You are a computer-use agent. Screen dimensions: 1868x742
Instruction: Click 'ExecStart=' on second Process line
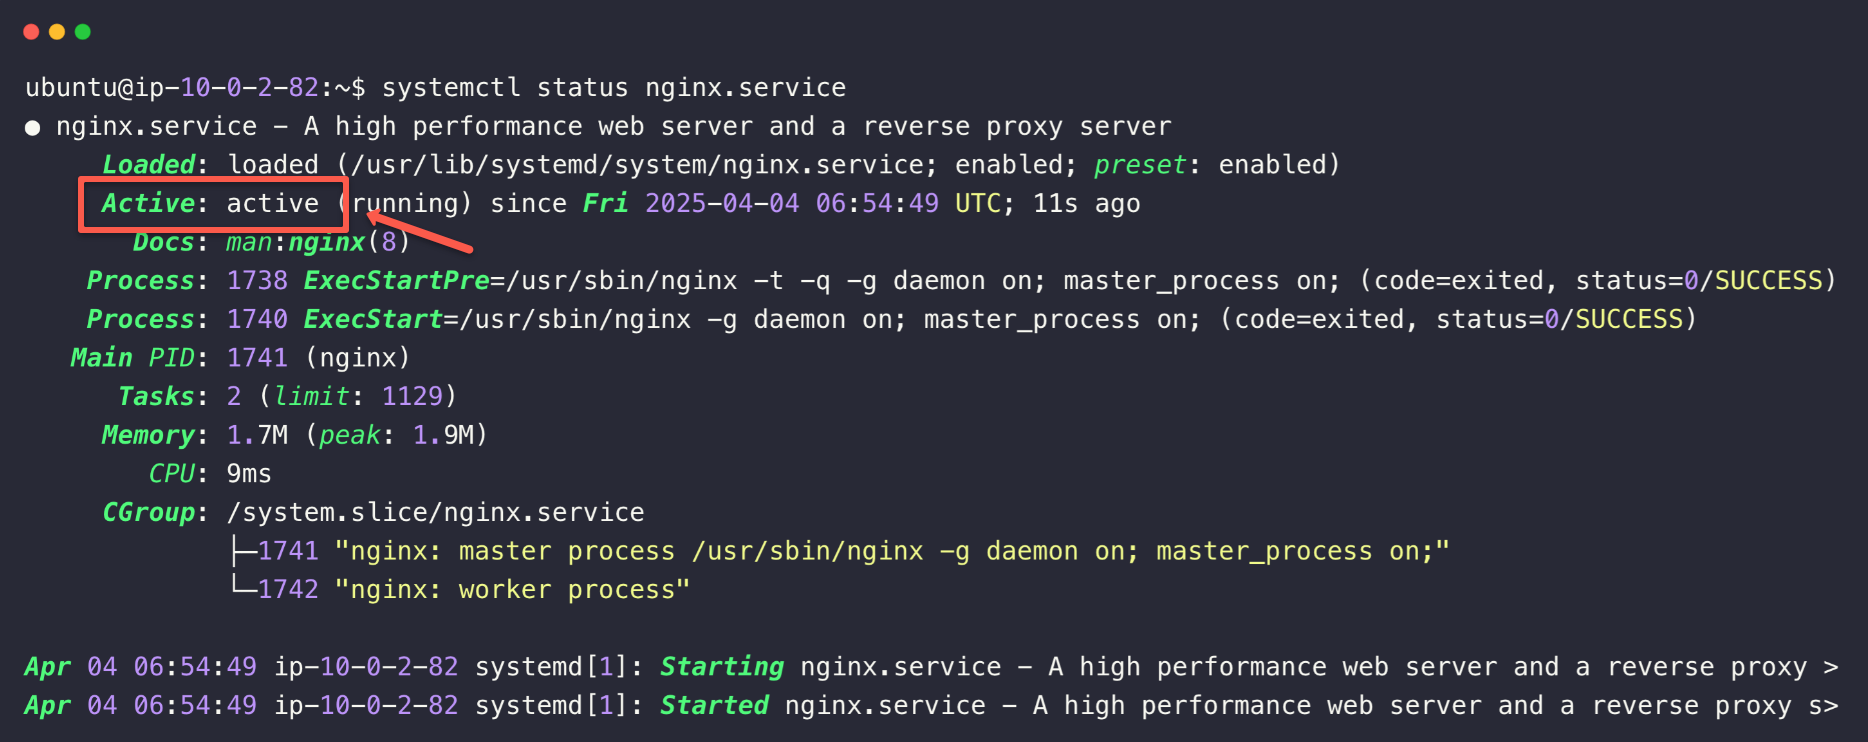(x=381, y=320)
